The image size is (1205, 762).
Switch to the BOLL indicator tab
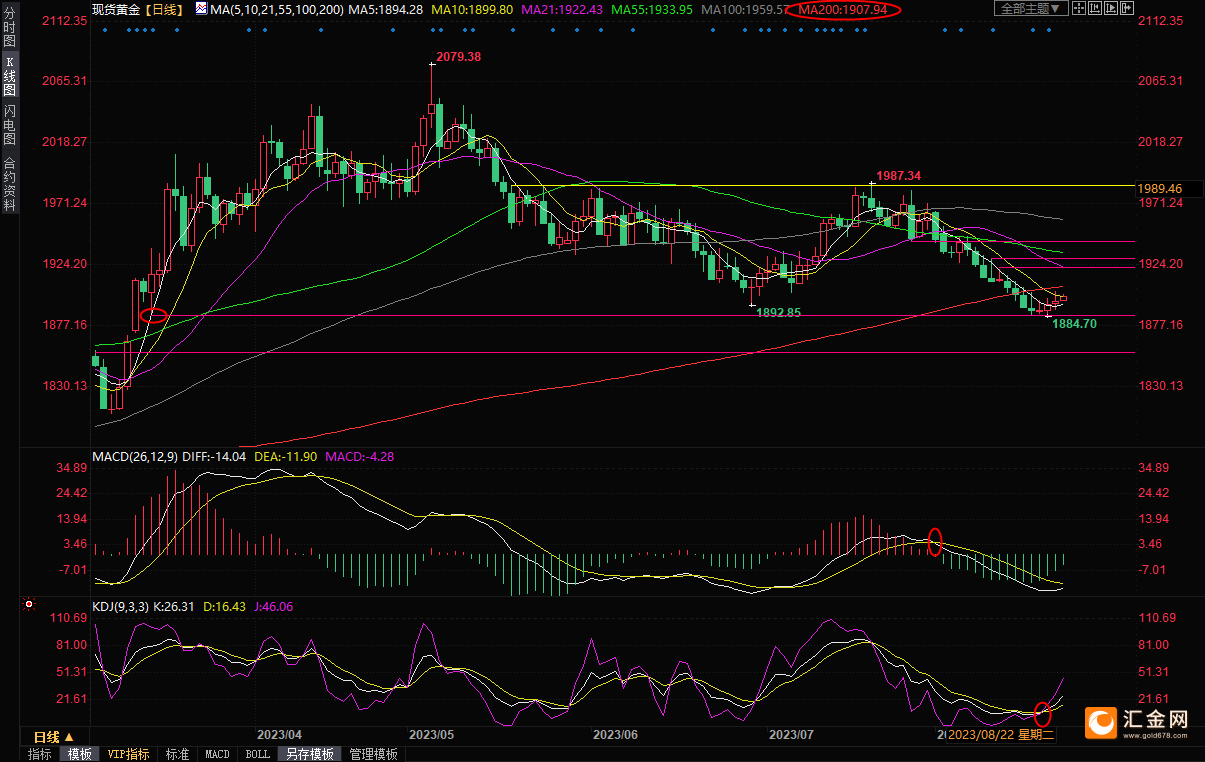tap(257, 754)
